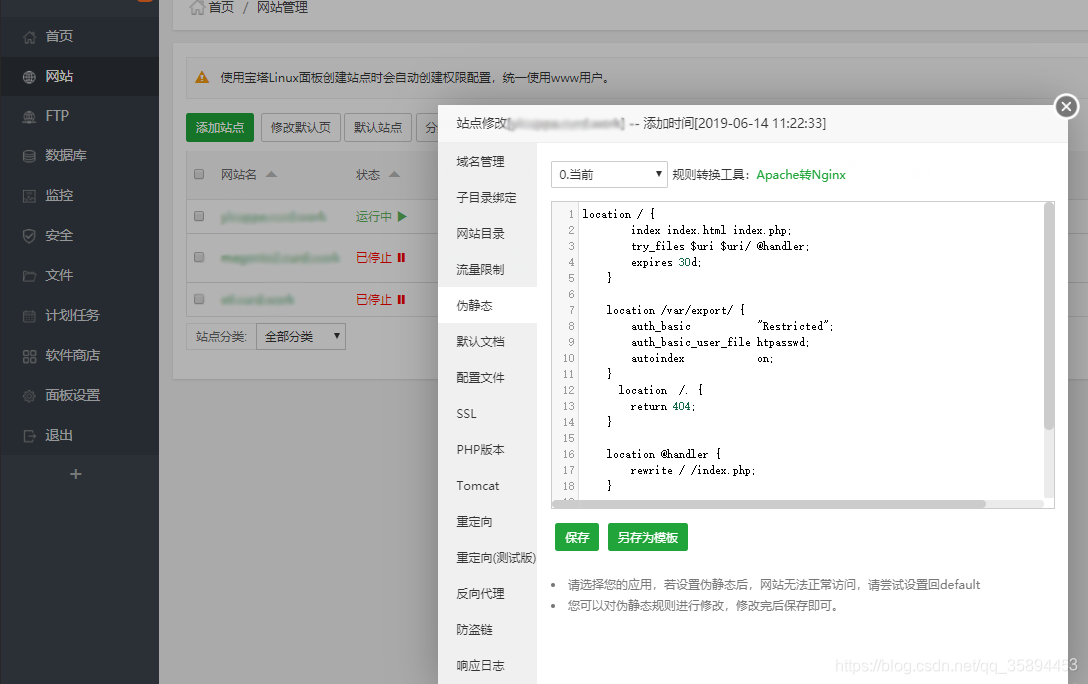This screenshot has width=1088, height=684.
Task: Open the 0.当前 rewrite rule dropdown
Action: [609, 175]
